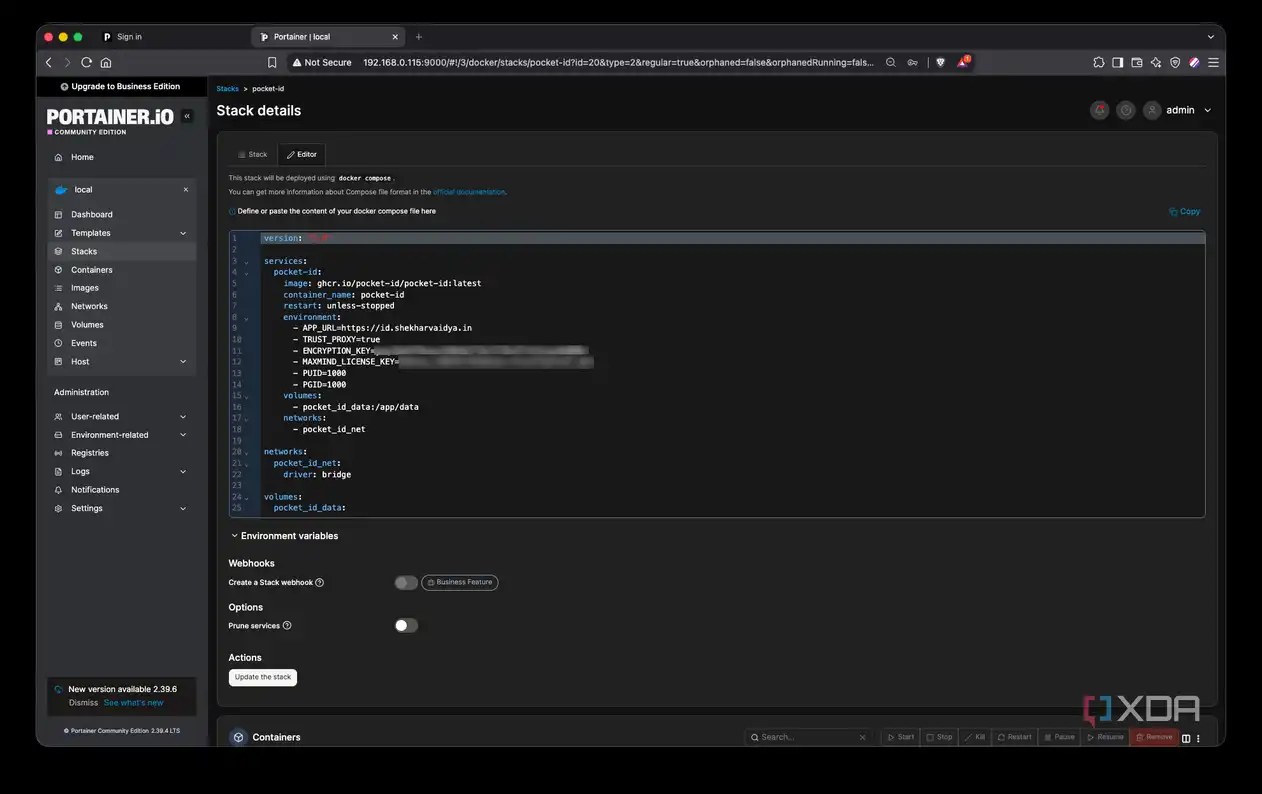
Task: Click the Brave Rewards triangle icon
Action: tap(963, 62)
